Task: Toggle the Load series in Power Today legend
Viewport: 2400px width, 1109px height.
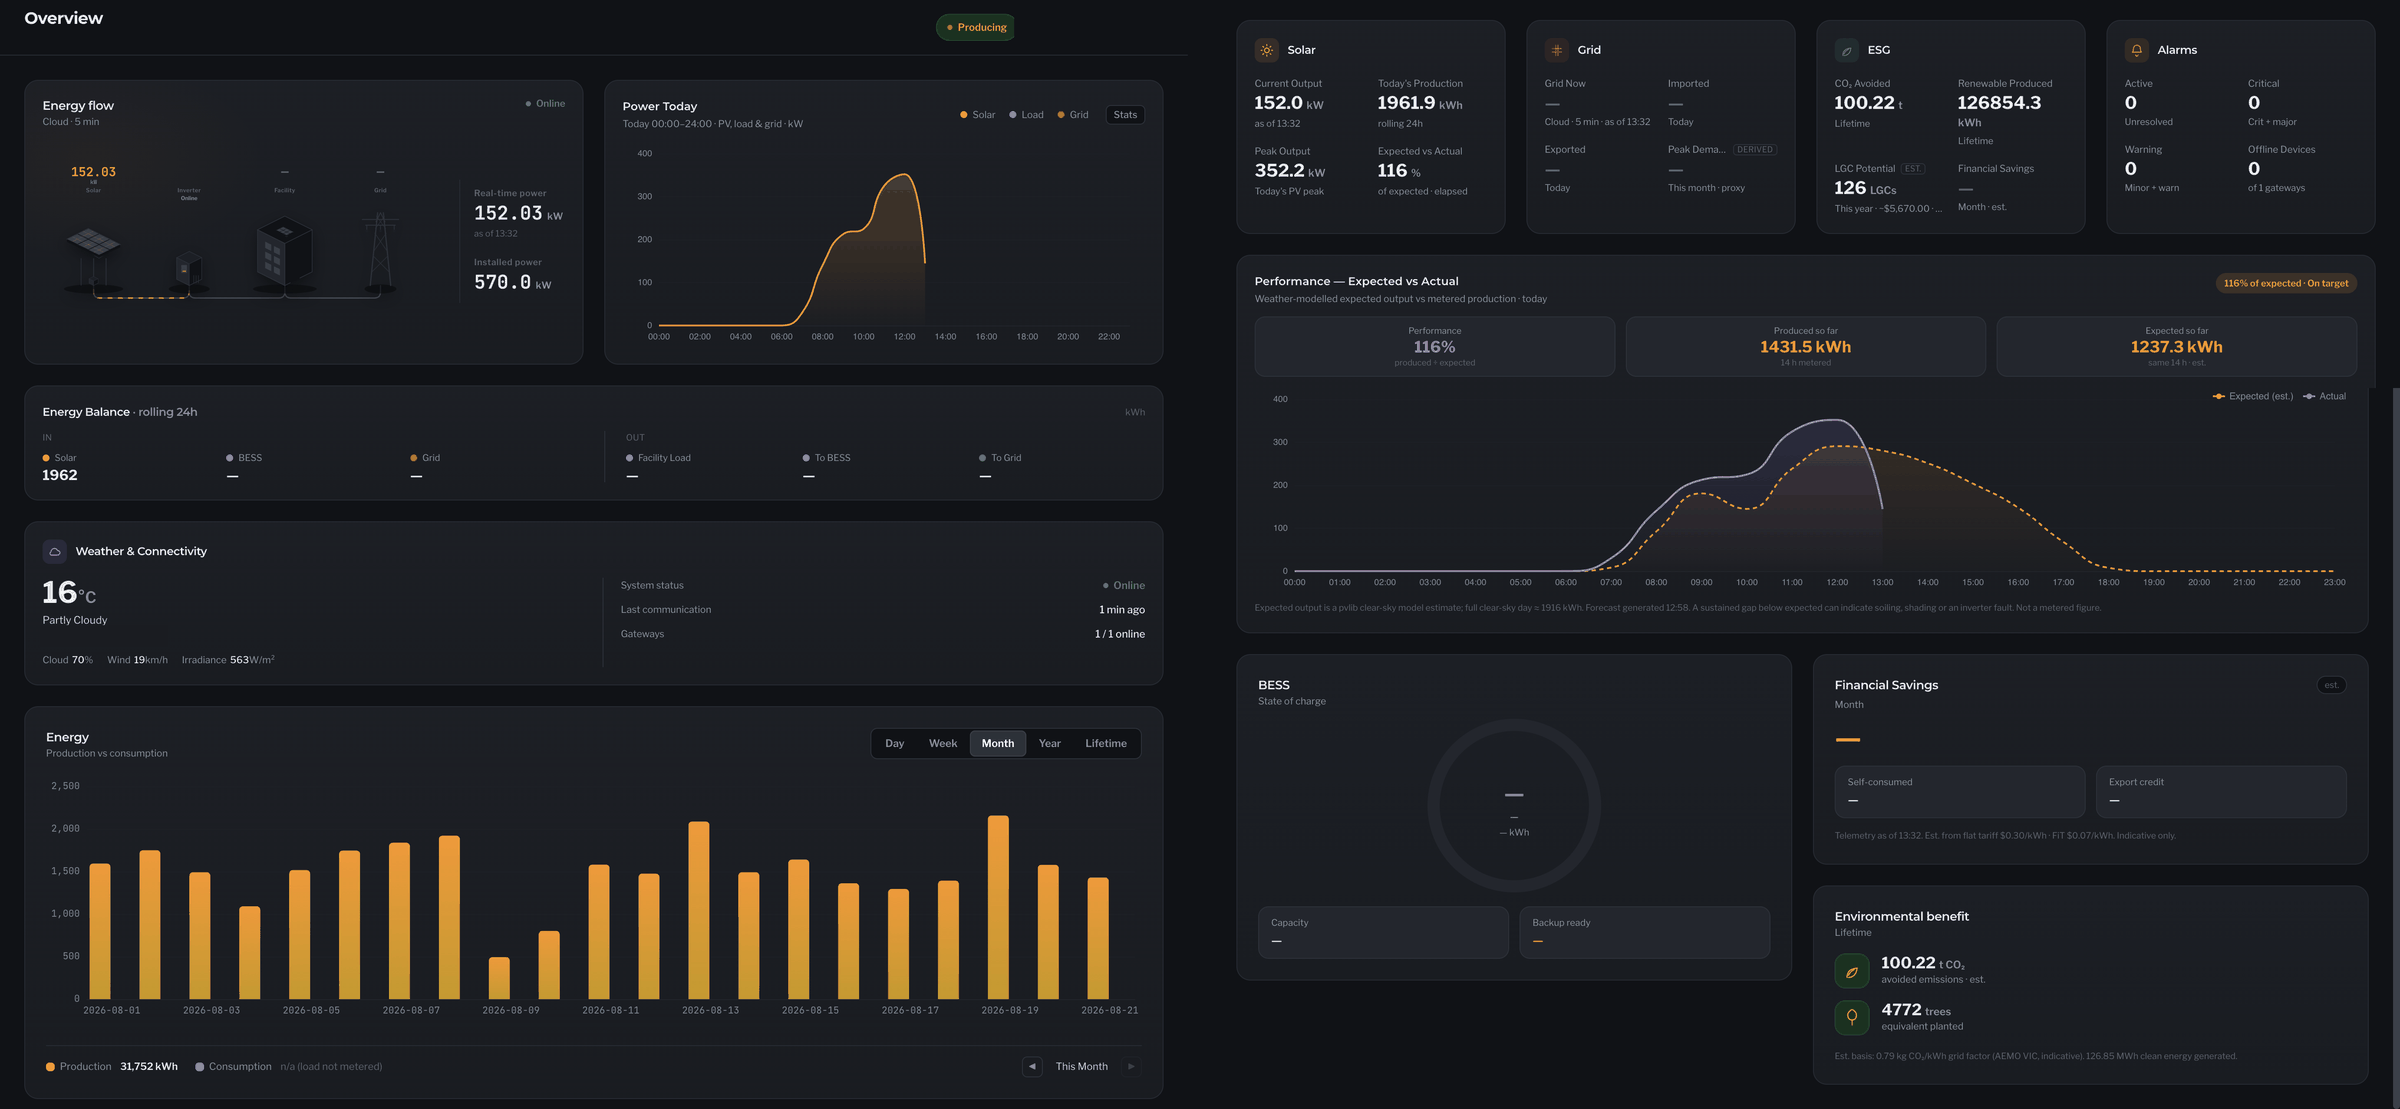Action: (1026, 115)
